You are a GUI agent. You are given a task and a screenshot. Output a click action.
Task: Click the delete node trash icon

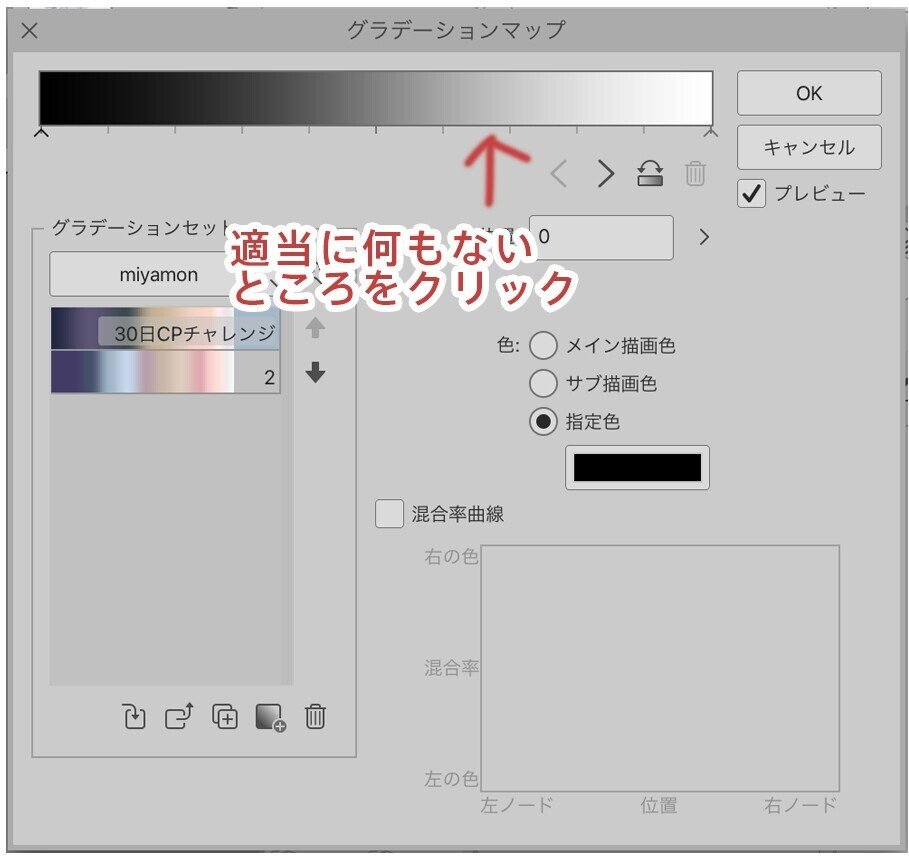[x=696, y=174]
